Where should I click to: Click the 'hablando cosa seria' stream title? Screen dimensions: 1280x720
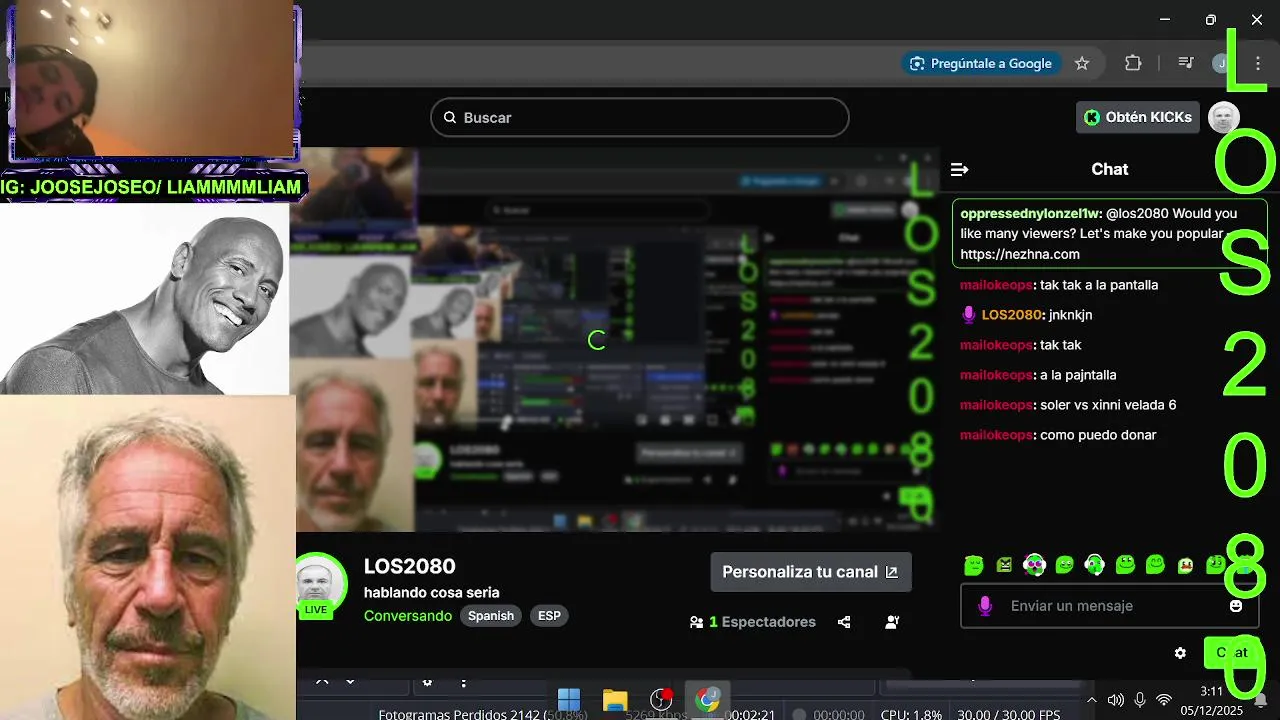[x=432, y=592]
